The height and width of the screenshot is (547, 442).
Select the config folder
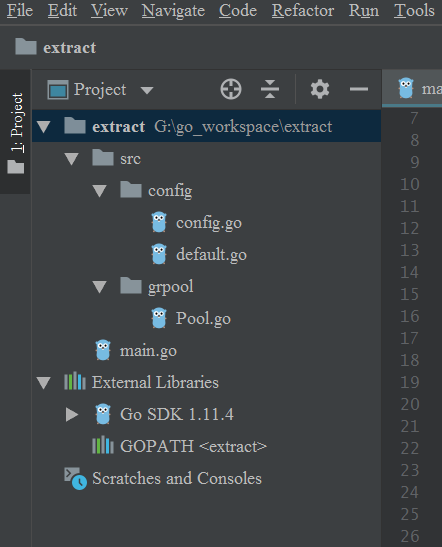click(x=170, y=191)
